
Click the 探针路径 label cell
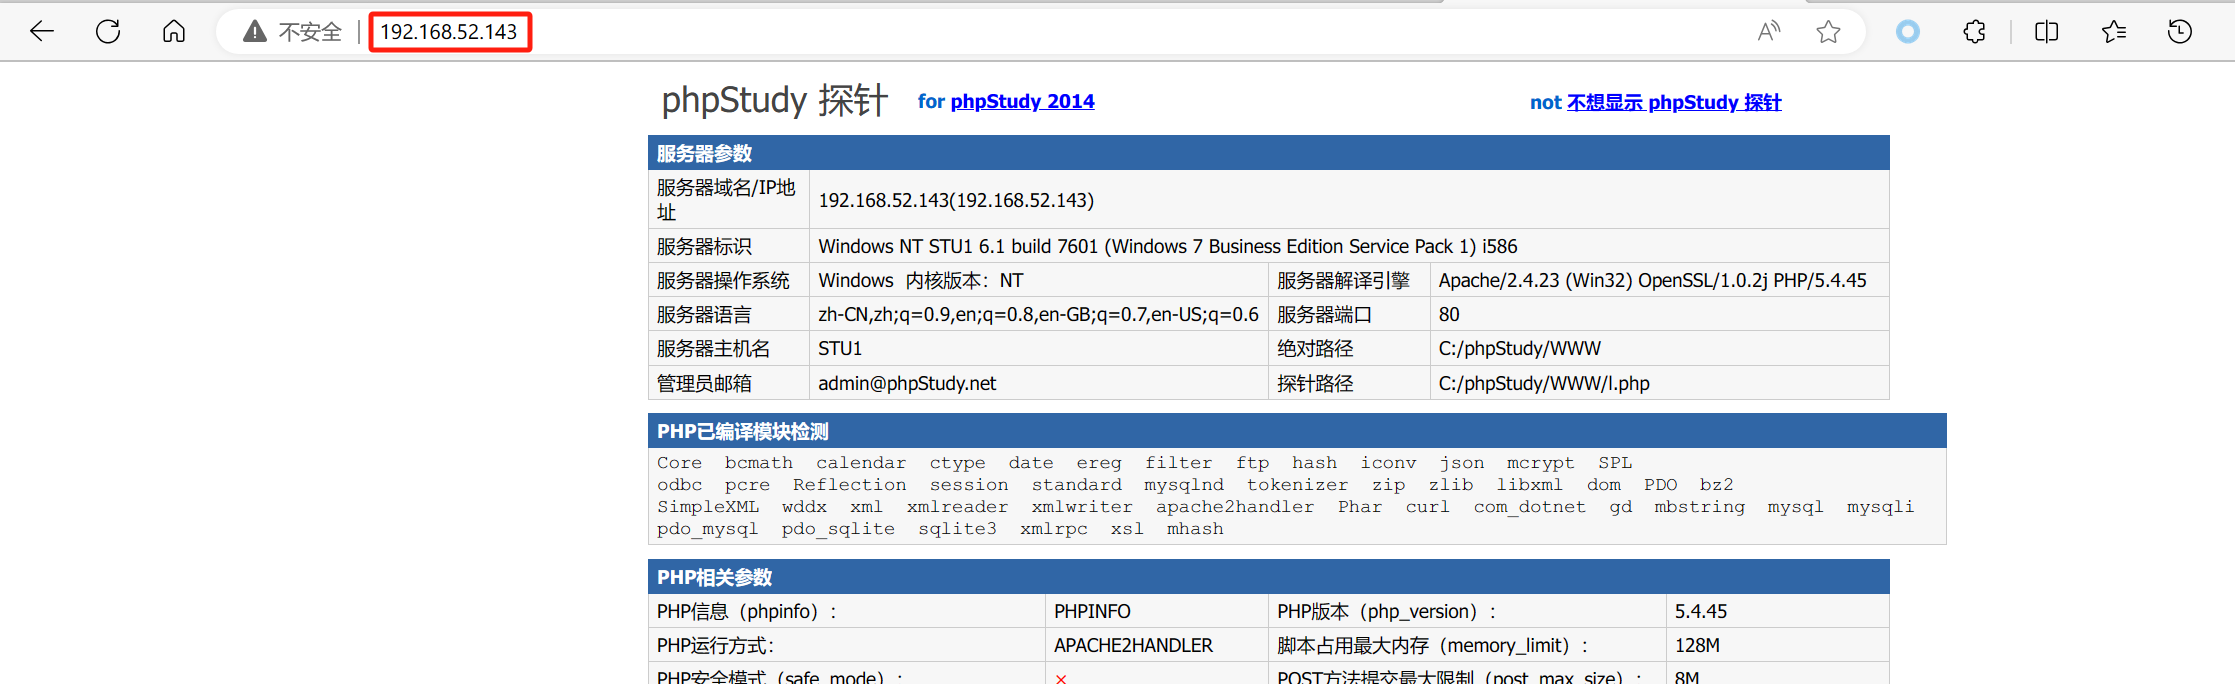[x=1349, y=383]
